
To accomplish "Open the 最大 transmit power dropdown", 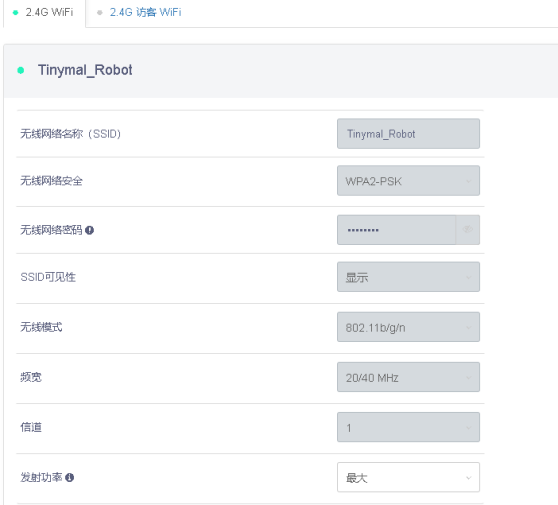I will tap(408, 477).
